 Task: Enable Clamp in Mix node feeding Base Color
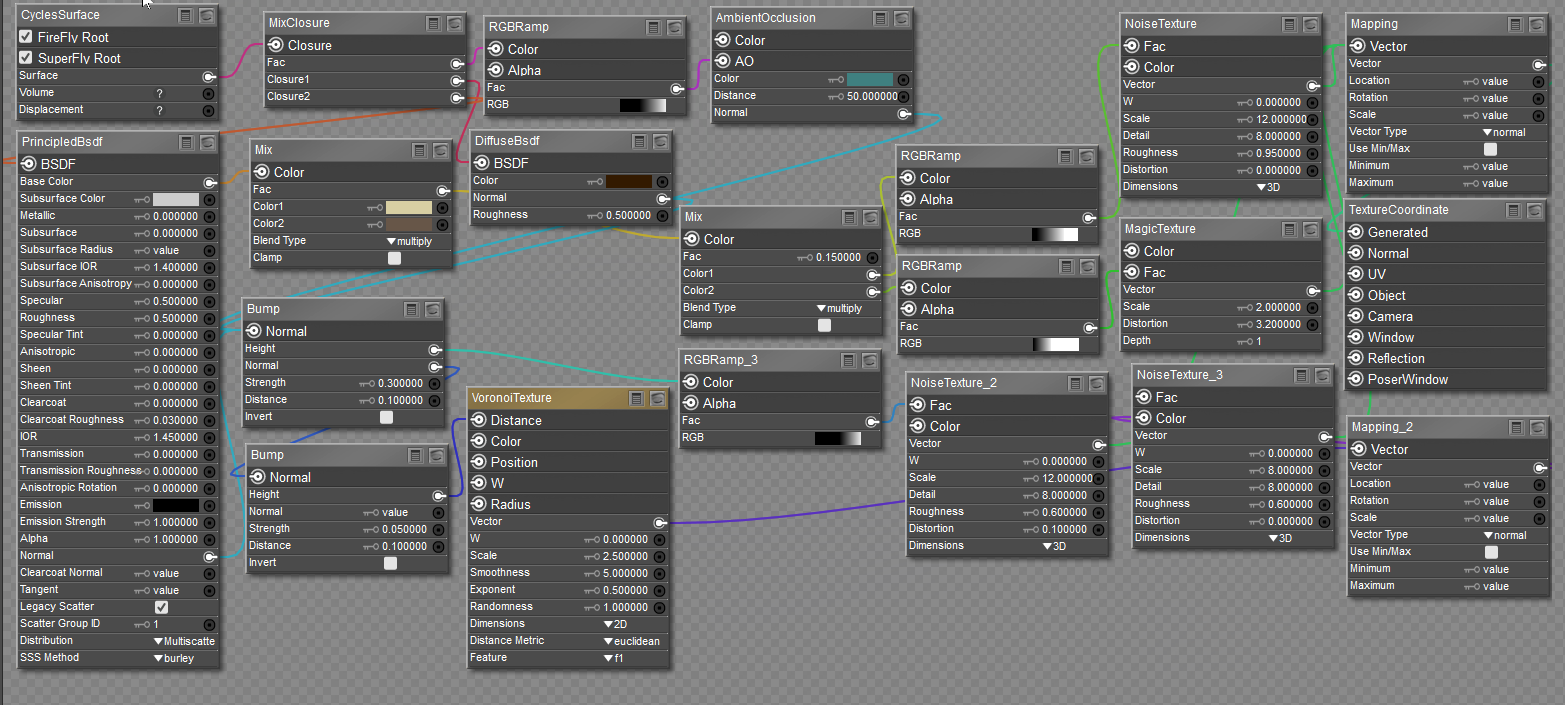pyautogui.click(x=394, y=258)
